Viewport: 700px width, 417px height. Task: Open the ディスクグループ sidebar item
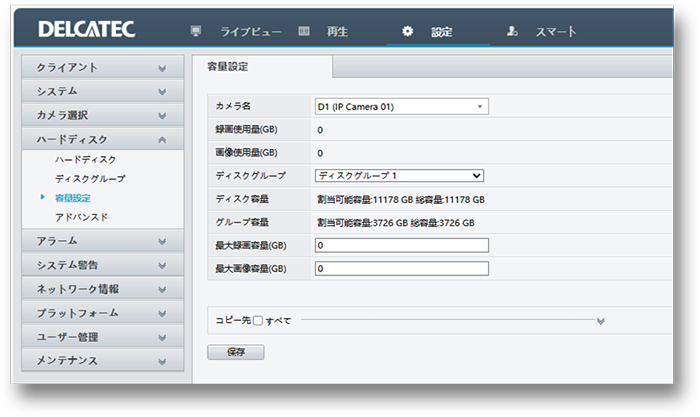(x=90, y=179)
